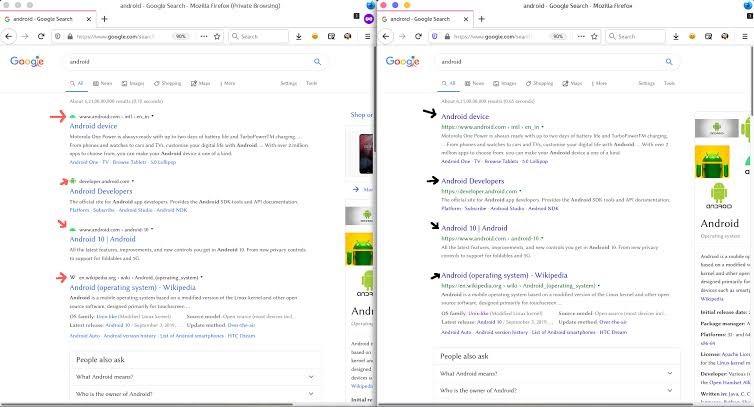
Task: Open More menu in Private Browsing Google results
Action: 228,83
